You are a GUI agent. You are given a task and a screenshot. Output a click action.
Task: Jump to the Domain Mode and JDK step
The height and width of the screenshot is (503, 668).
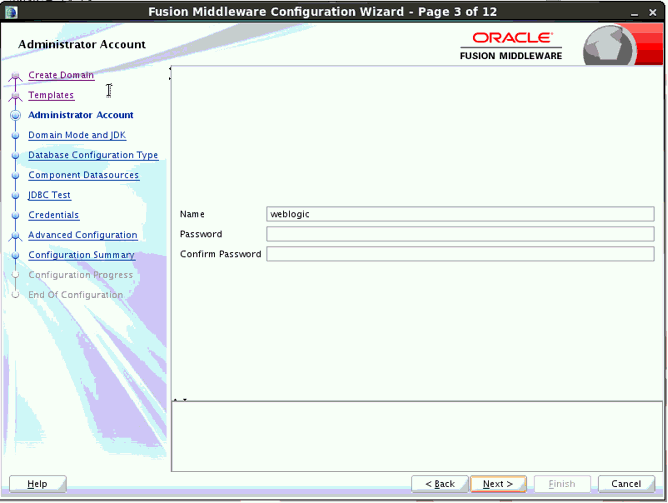tap(77, 135)
